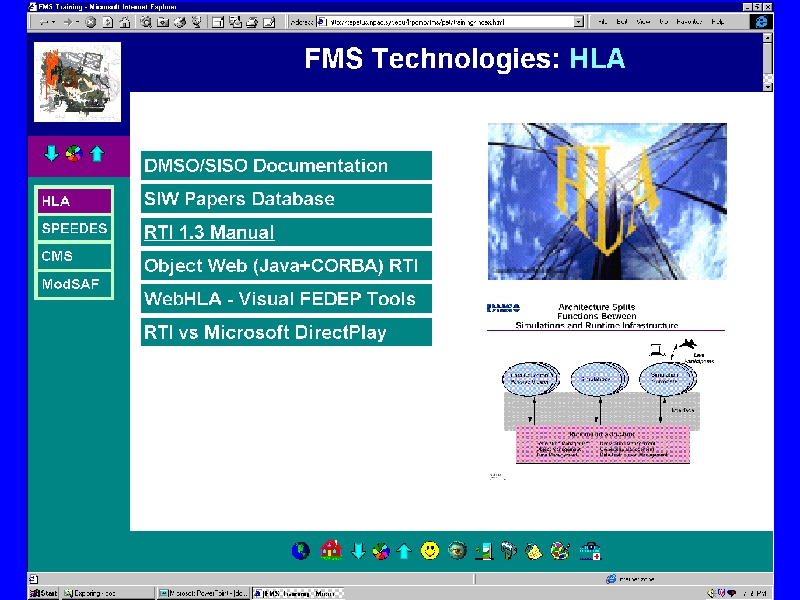Select SPEEDES in the sidebar navigation
The width and height of the screenshot is (800, 600).
[x=74, y=228]
